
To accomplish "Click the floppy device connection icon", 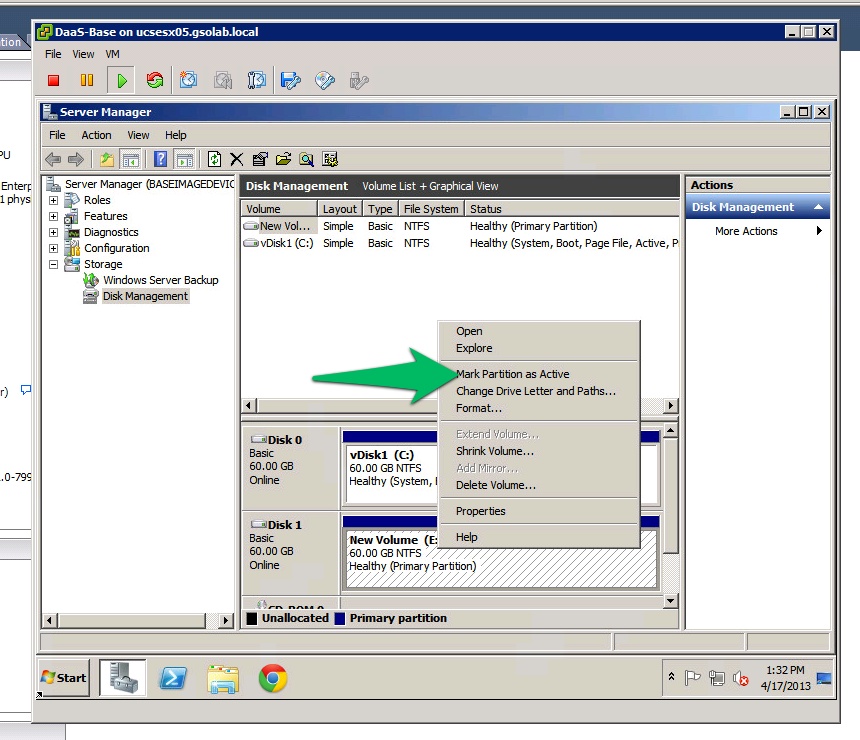I will [x=291, y=81].
